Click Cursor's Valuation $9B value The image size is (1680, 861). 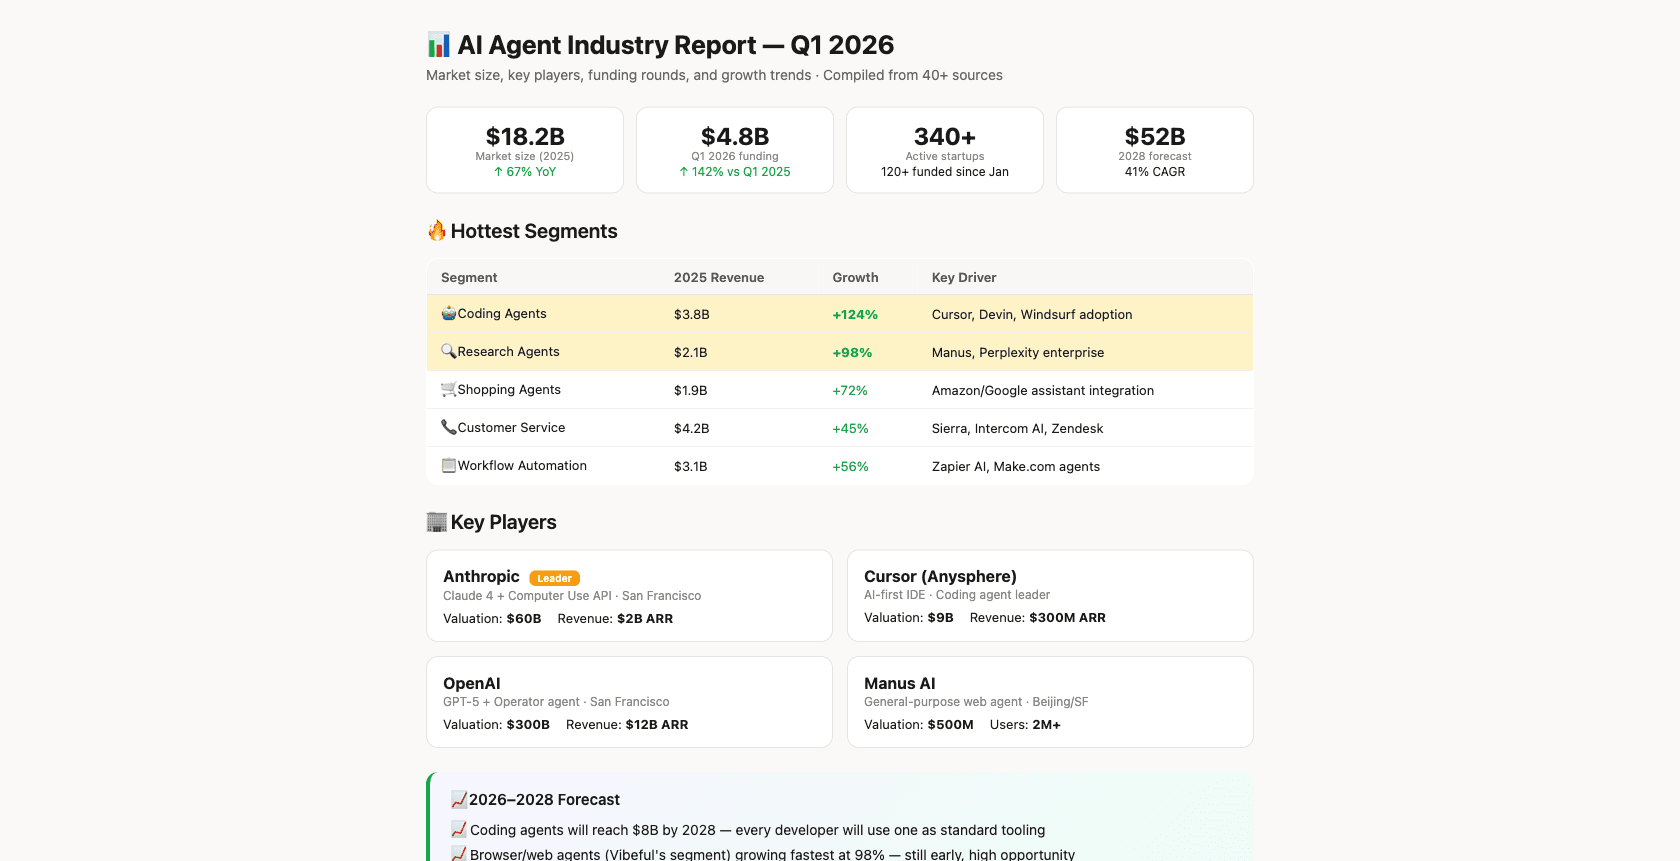[941, 618]
